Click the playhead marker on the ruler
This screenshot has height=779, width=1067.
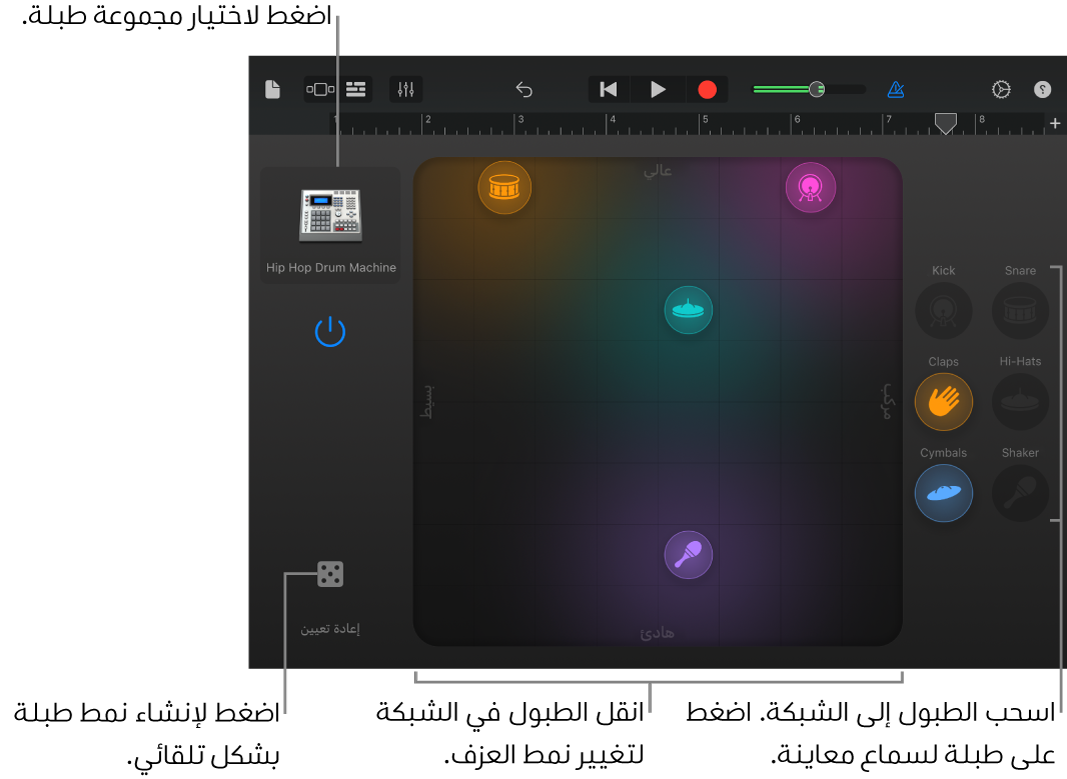point(945,123)
